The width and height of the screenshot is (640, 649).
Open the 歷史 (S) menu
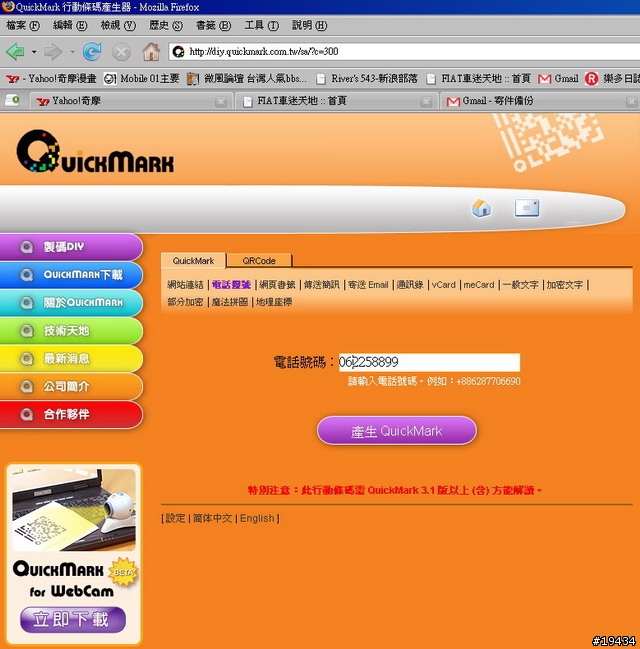pos(166,26)
